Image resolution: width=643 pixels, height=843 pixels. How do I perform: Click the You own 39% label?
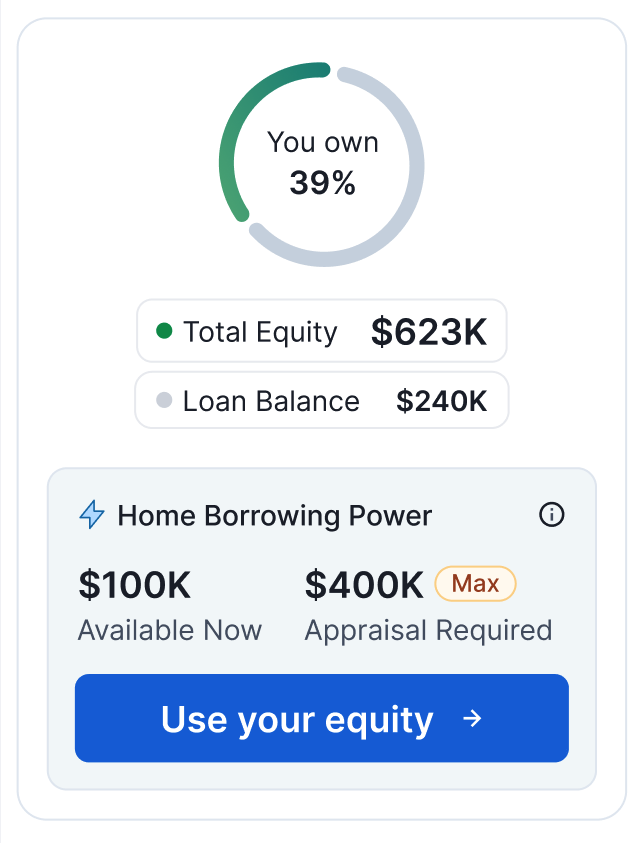pos(323,163)
